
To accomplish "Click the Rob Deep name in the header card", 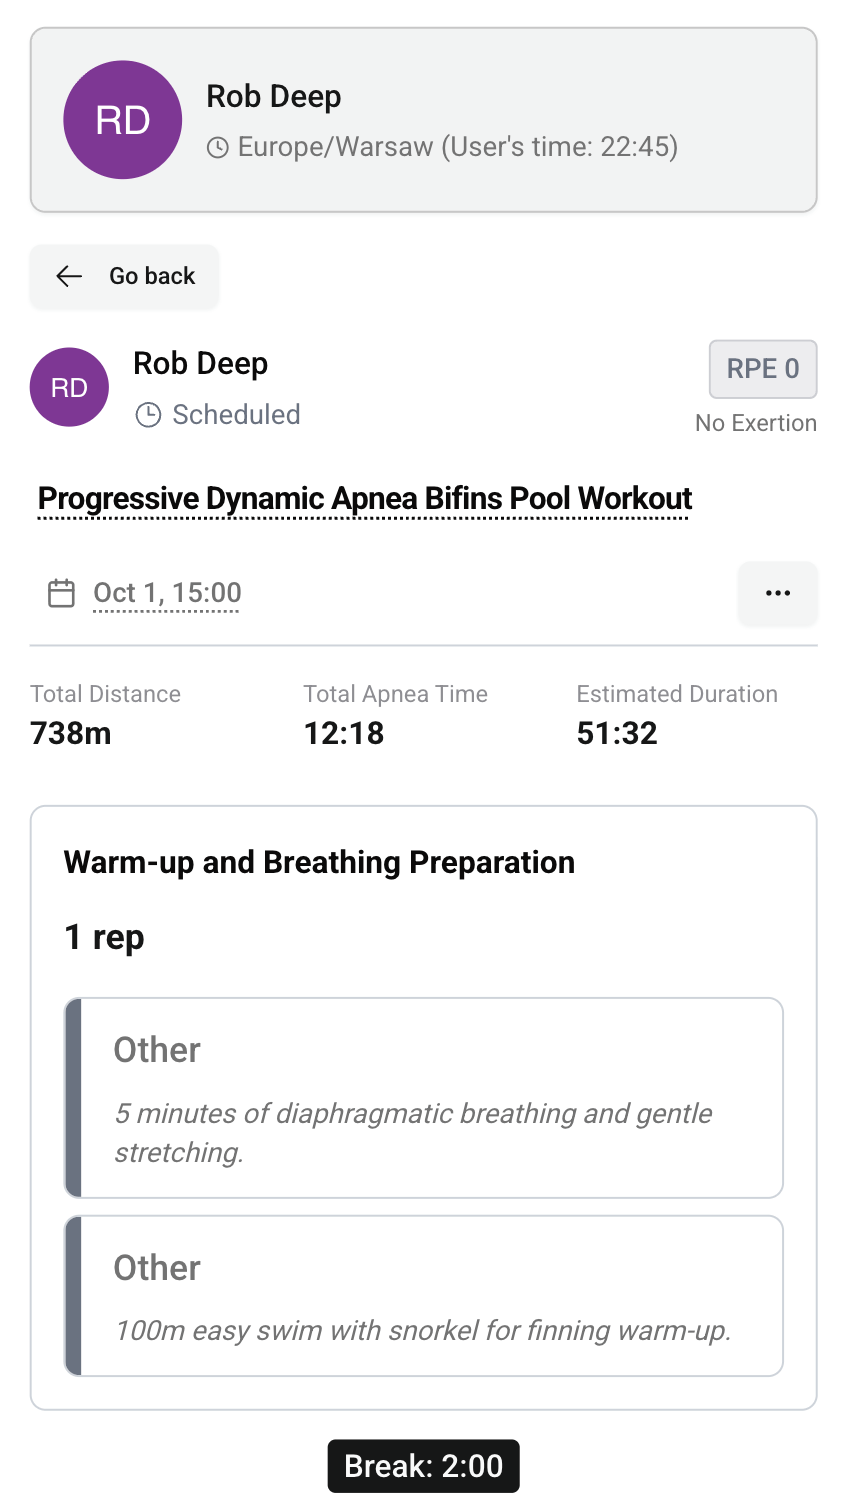I will pyautogui.click(x=274, y=96).
